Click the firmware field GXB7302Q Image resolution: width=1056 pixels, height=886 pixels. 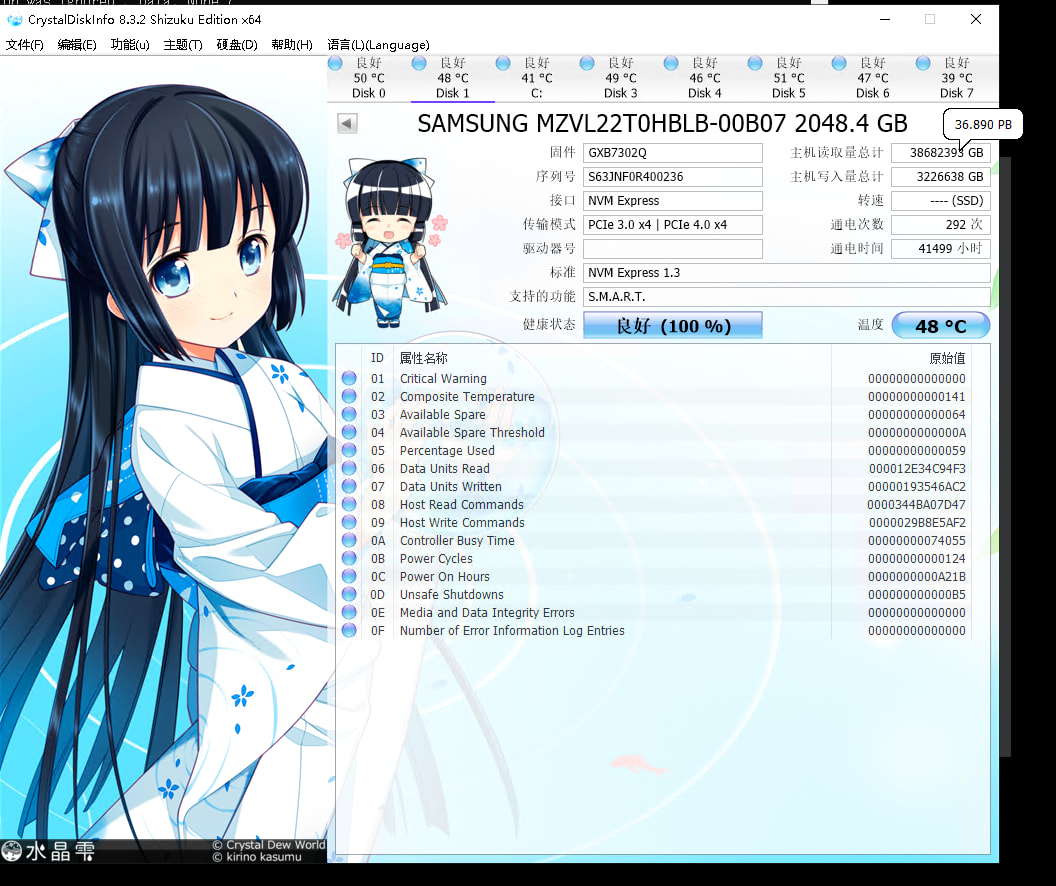(673, 153)
